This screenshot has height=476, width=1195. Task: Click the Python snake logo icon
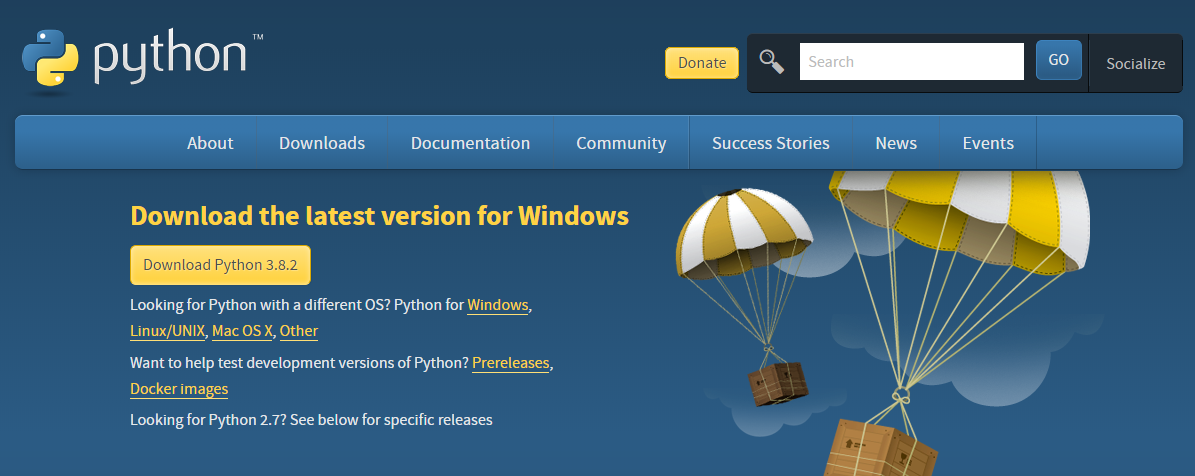(x=50, y=57)
